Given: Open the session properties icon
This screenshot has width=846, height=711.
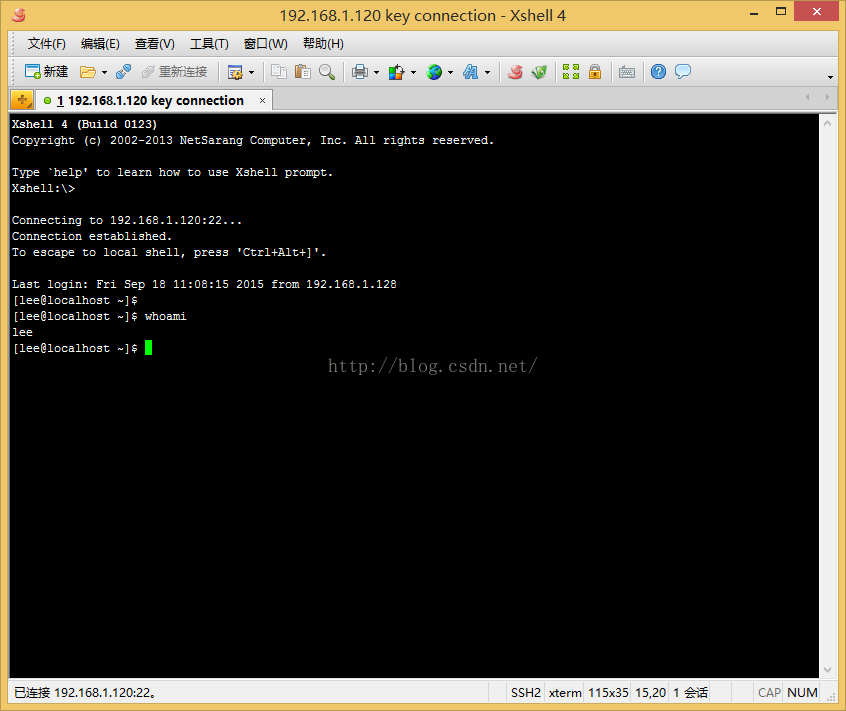Looking at the screenshot, I should pyautogui.click(x=235, y=72).
